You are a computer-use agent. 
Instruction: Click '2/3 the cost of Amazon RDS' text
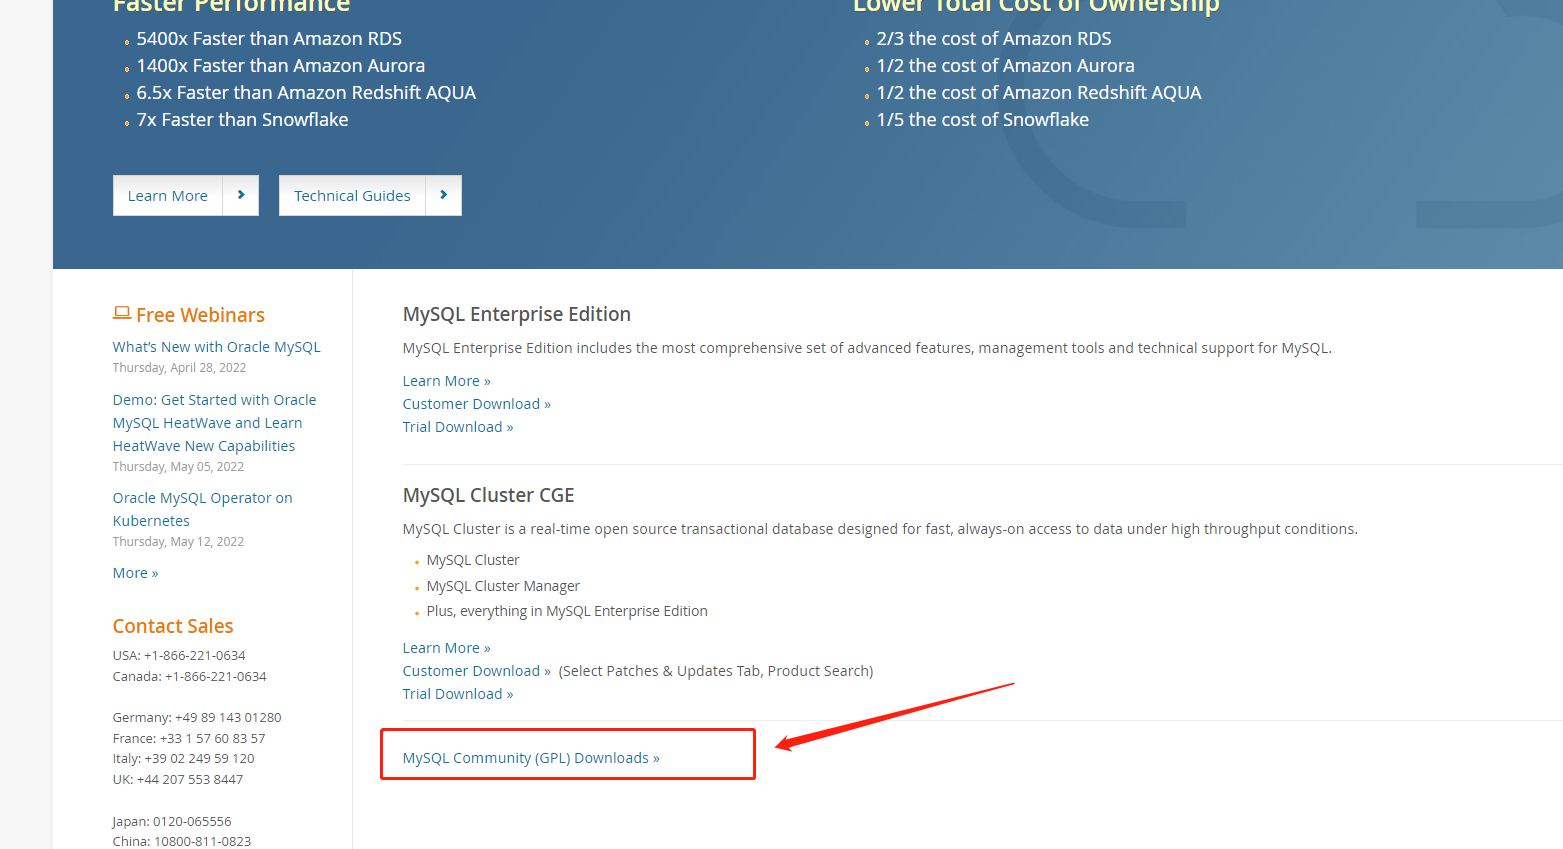994,39
